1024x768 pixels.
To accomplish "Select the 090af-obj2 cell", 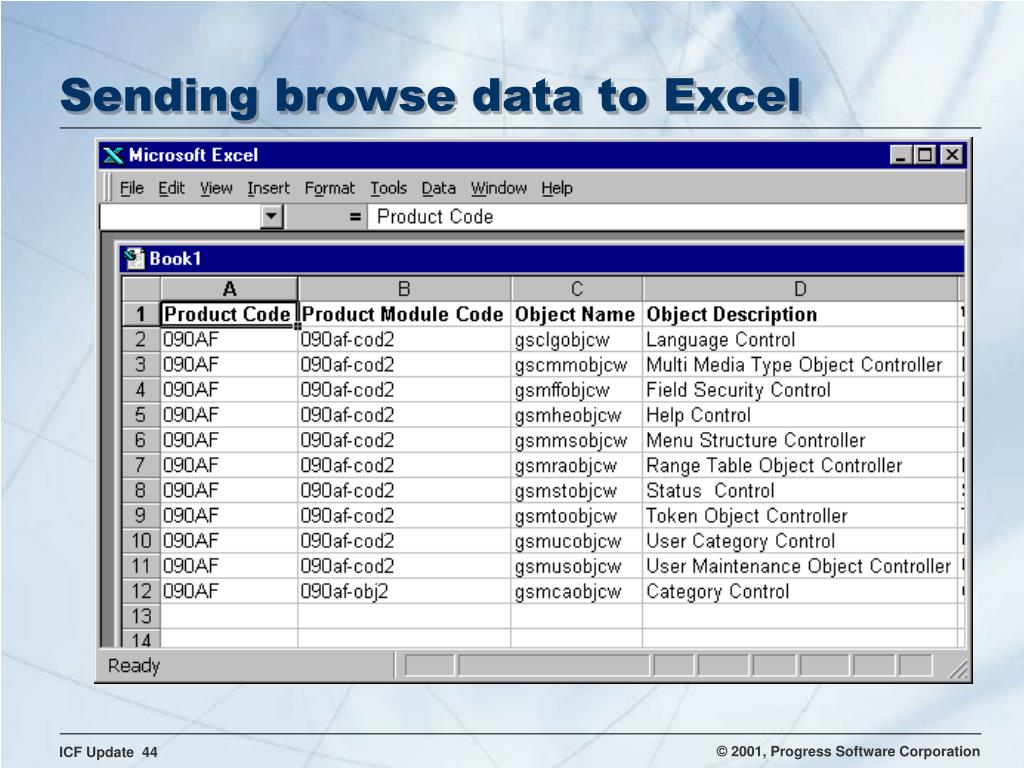I will 404,591.
